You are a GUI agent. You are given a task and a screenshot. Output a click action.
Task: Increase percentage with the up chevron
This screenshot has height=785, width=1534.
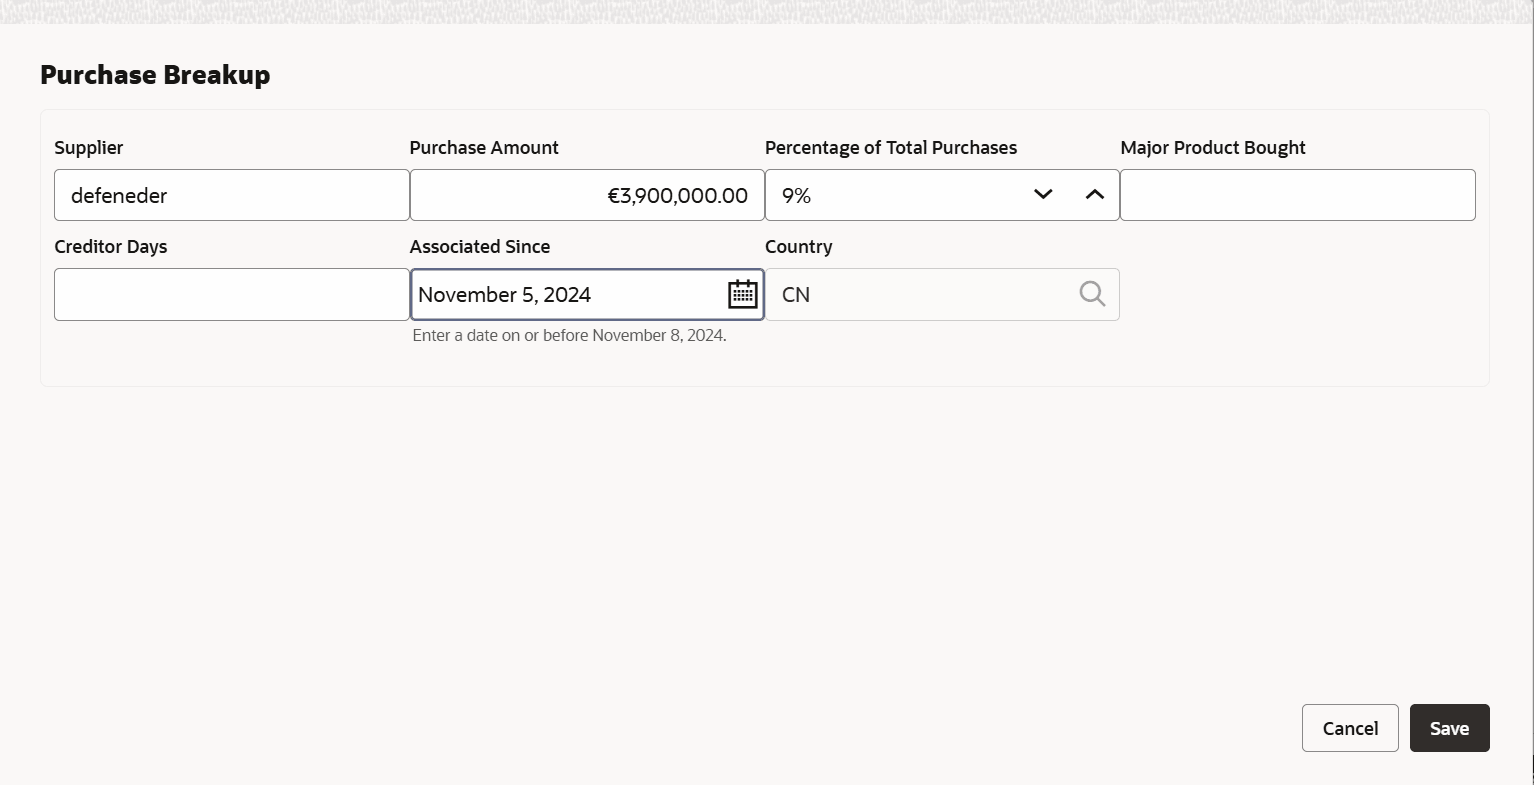pos(1095,195)
